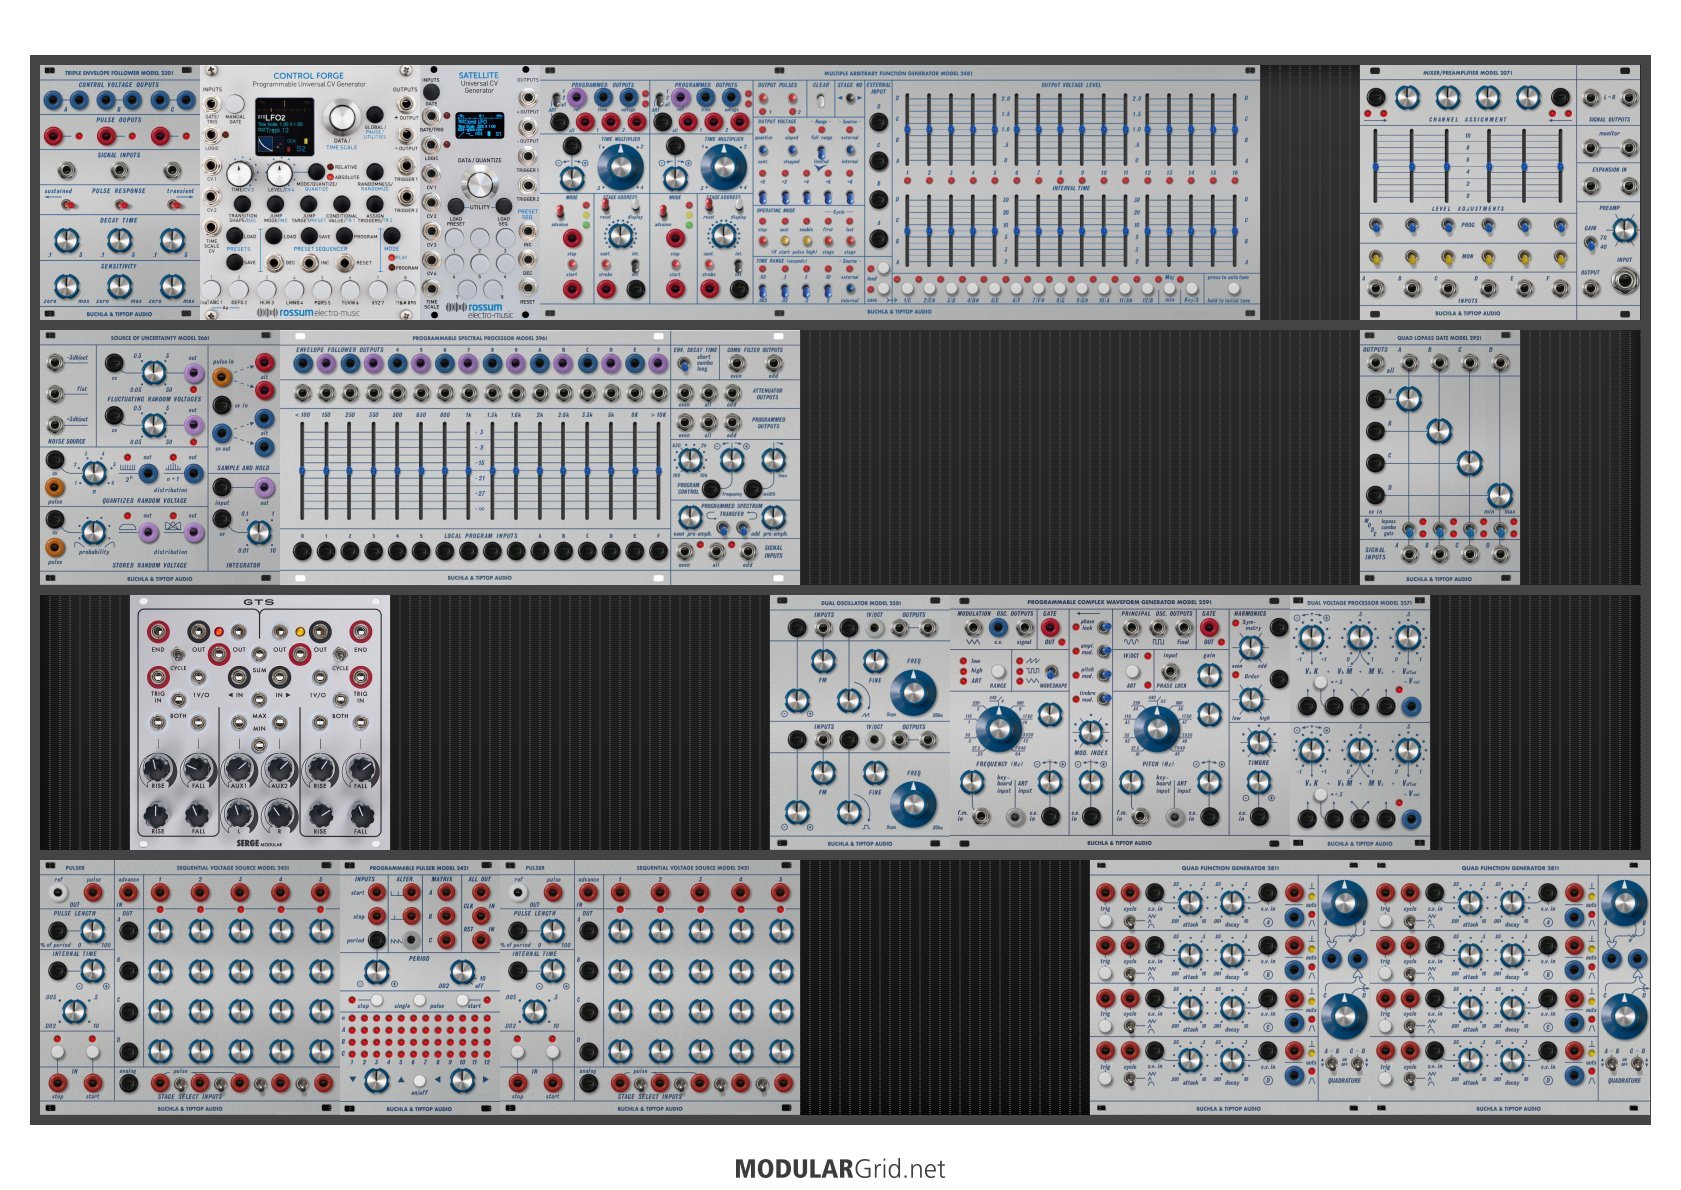The image size is (1681, 1190).
Task: Click the '<100' band slider on Model 296t
Action: coord(302,470)
